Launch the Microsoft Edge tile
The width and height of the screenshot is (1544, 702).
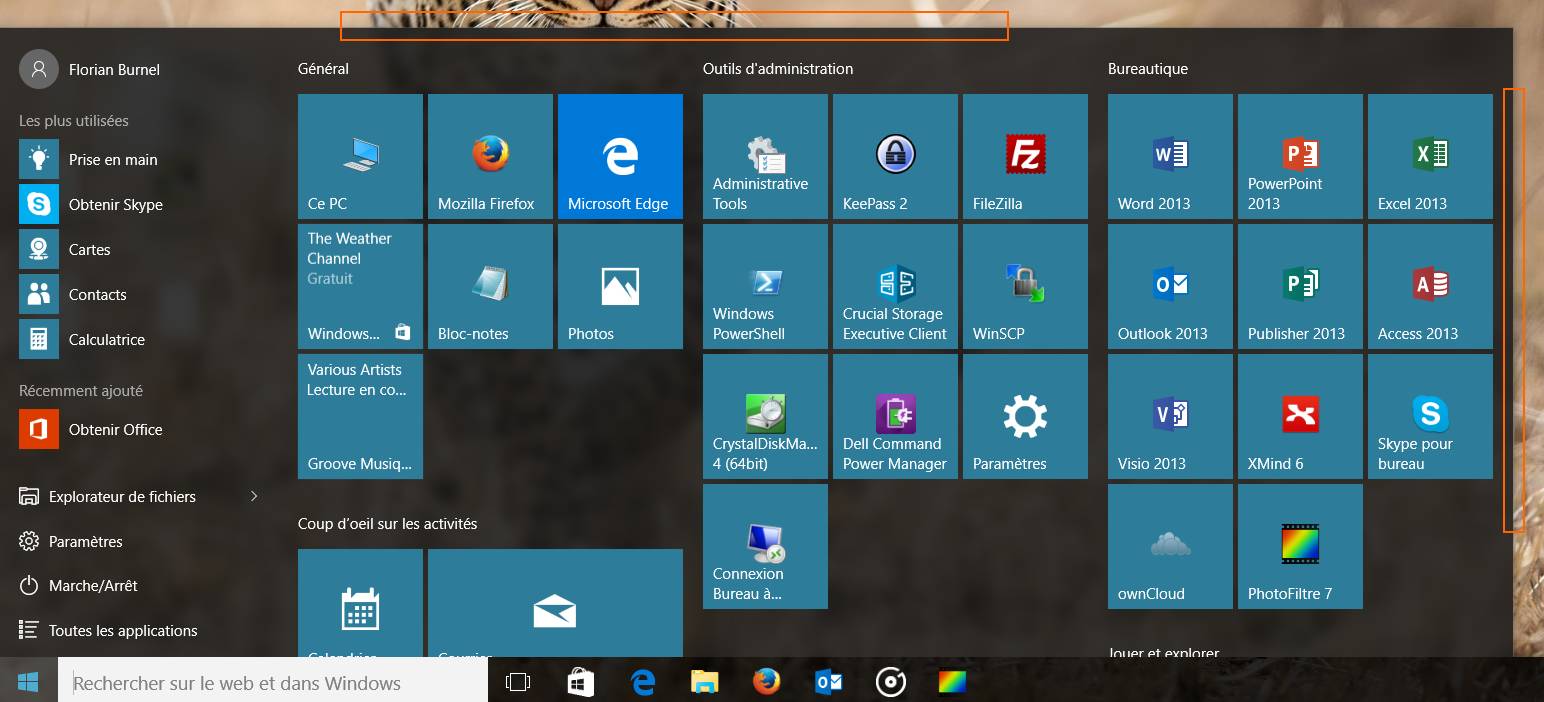tap(620, 156)
